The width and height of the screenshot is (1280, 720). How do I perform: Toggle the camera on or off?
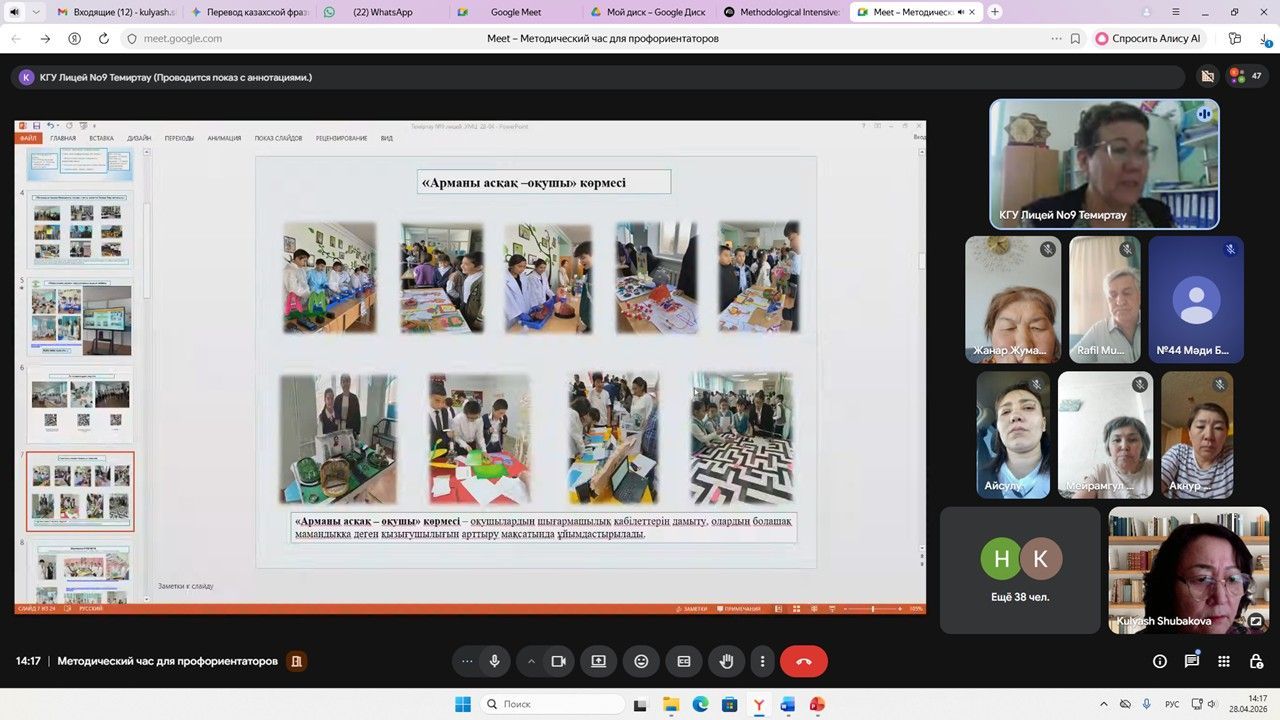coord(559,661)
